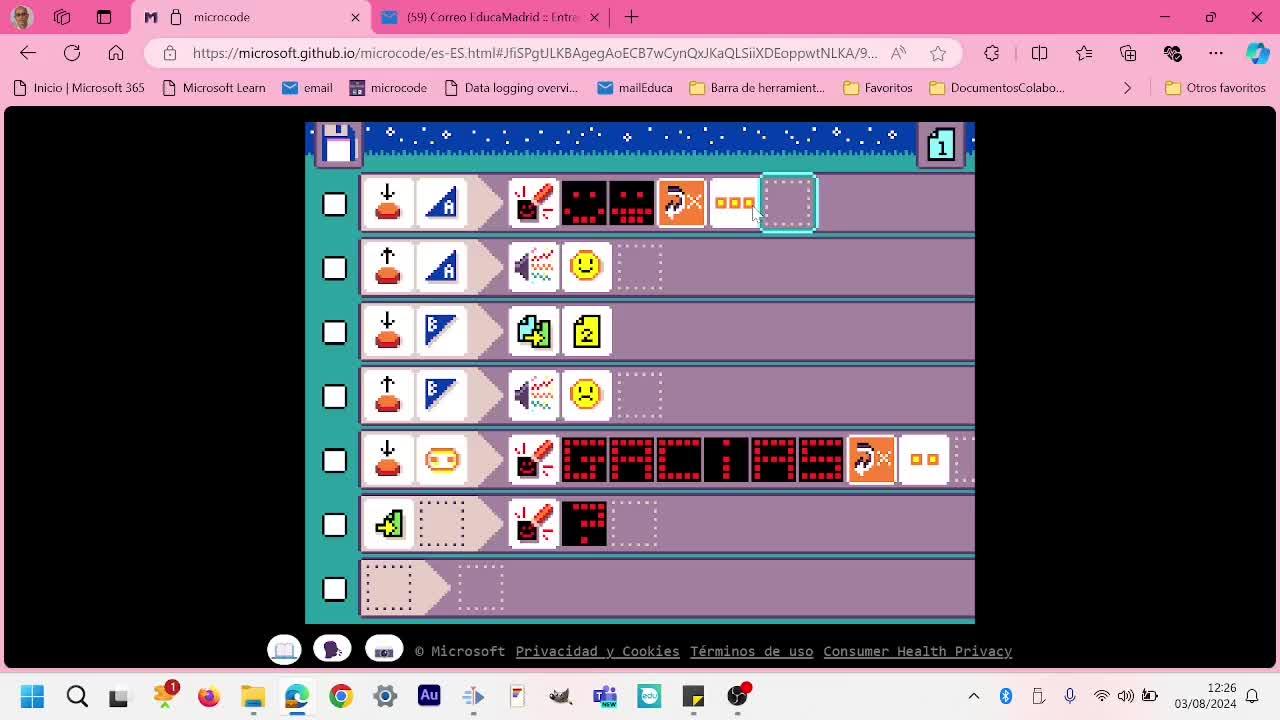Click the green page-start trigger tile

pyautogui.click(x=388, y=524)
